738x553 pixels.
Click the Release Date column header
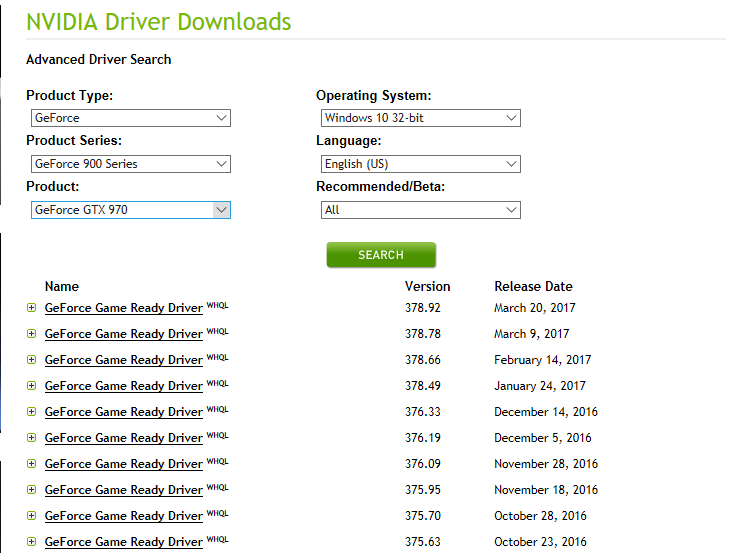click(x=533, y=287)
